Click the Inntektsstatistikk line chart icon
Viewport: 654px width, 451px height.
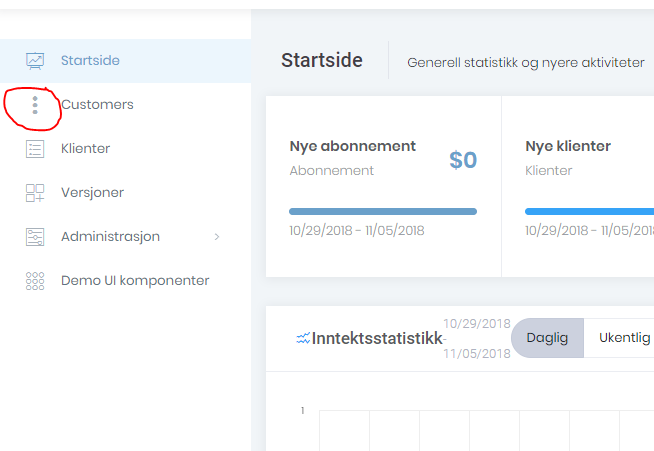click(x=303, y=339)
